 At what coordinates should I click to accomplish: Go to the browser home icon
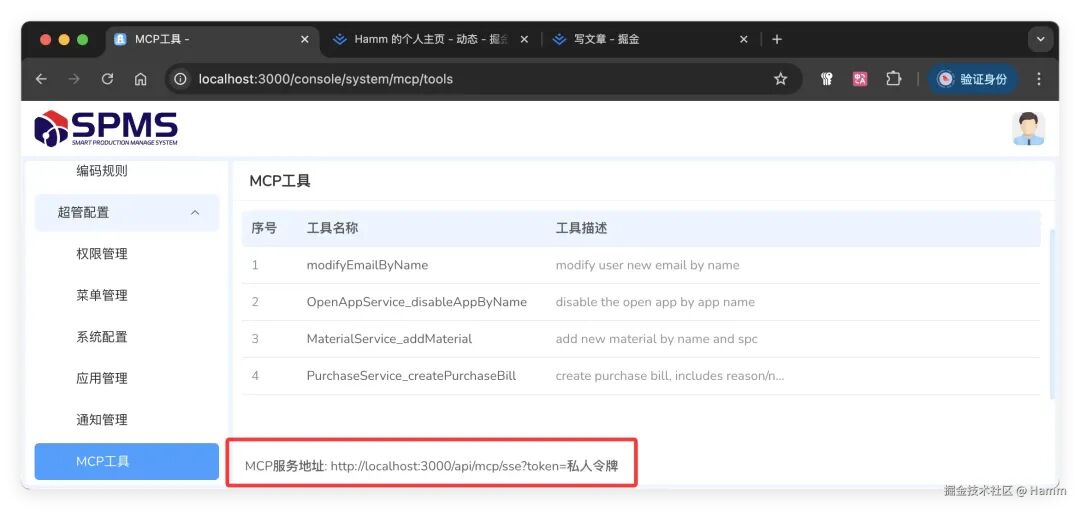(141, 79)
